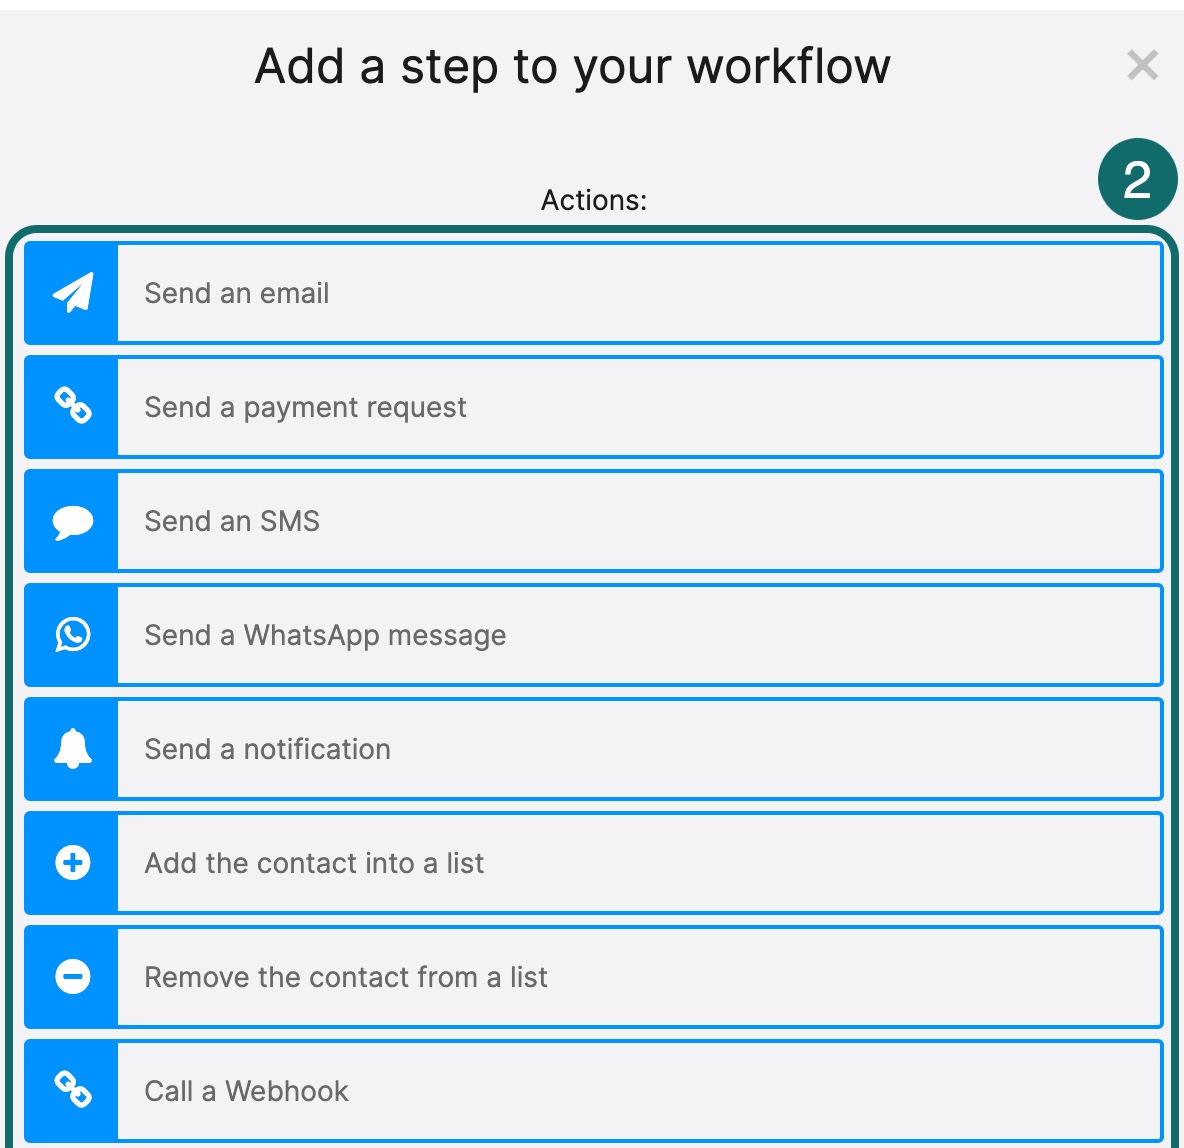Viewport: 1184px width, 1148px height.
Task: Click the plus circle add-to-list icon
Action: (x=72, y=863)
